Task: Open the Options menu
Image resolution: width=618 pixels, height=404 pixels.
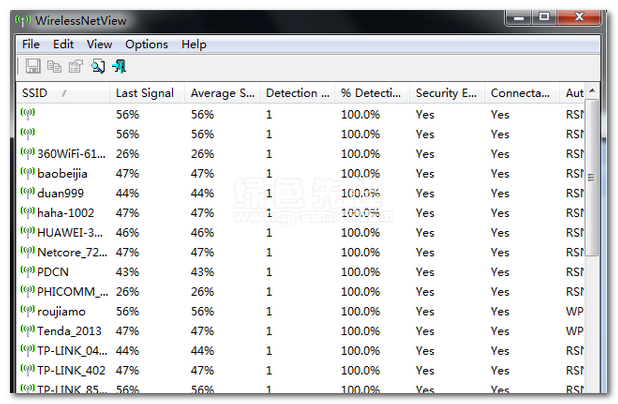Action: click(147, 44)
